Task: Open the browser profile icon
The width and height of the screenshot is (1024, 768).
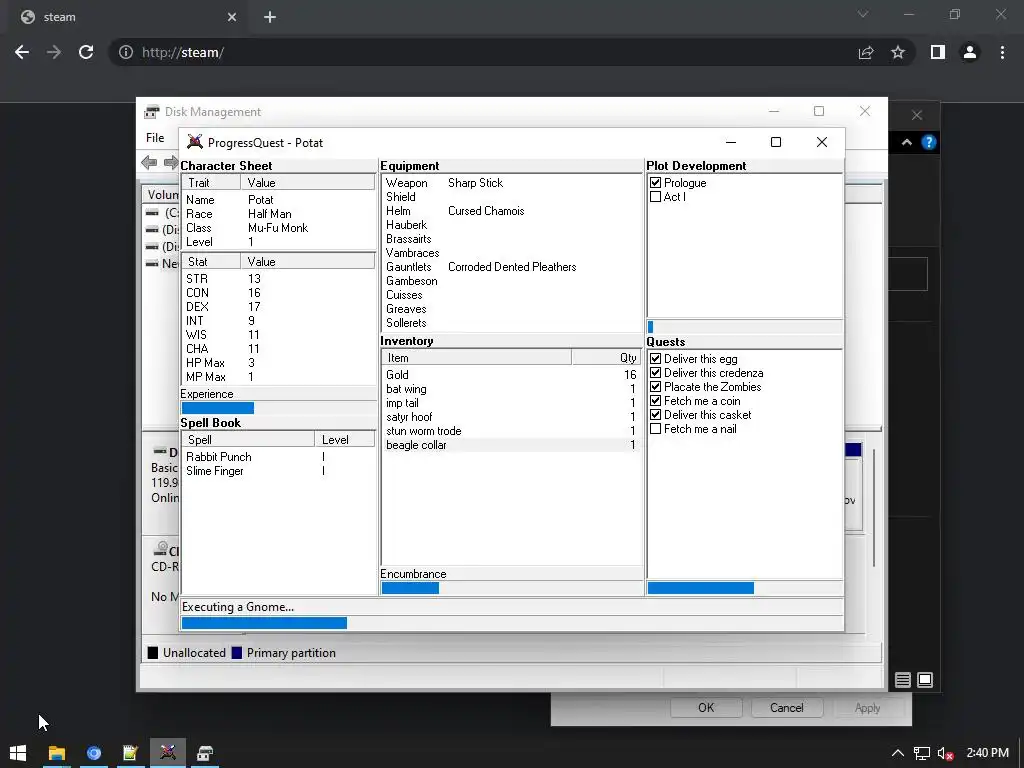Action: (x=970, y=52)
